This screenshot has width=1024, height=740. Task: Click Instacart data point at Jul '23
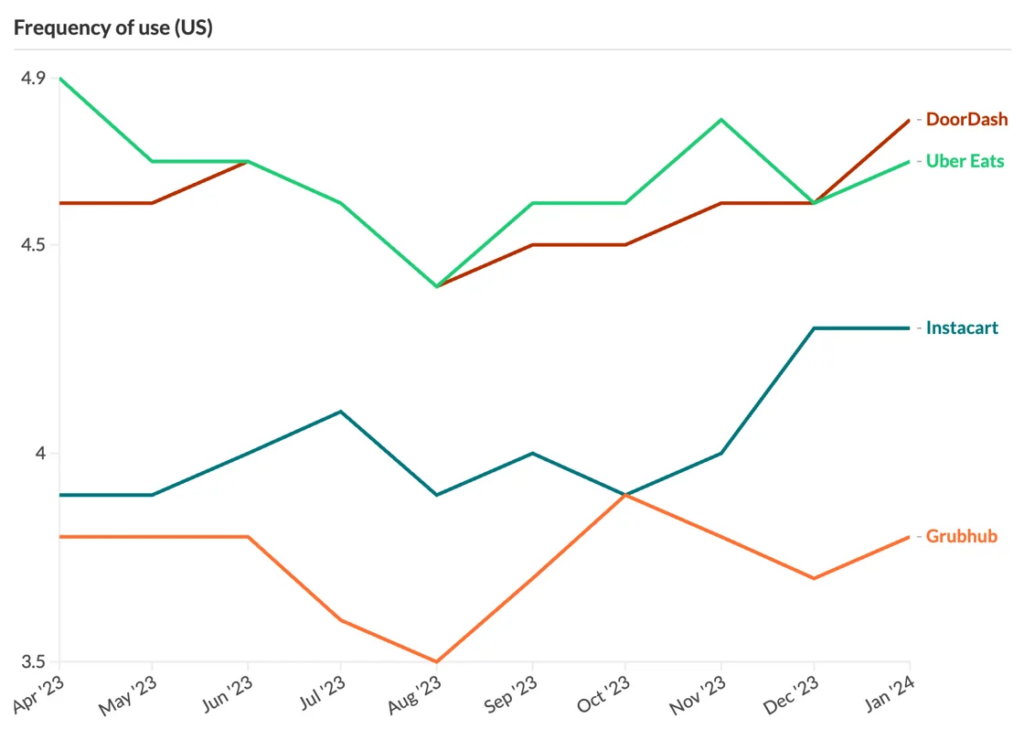341,411
